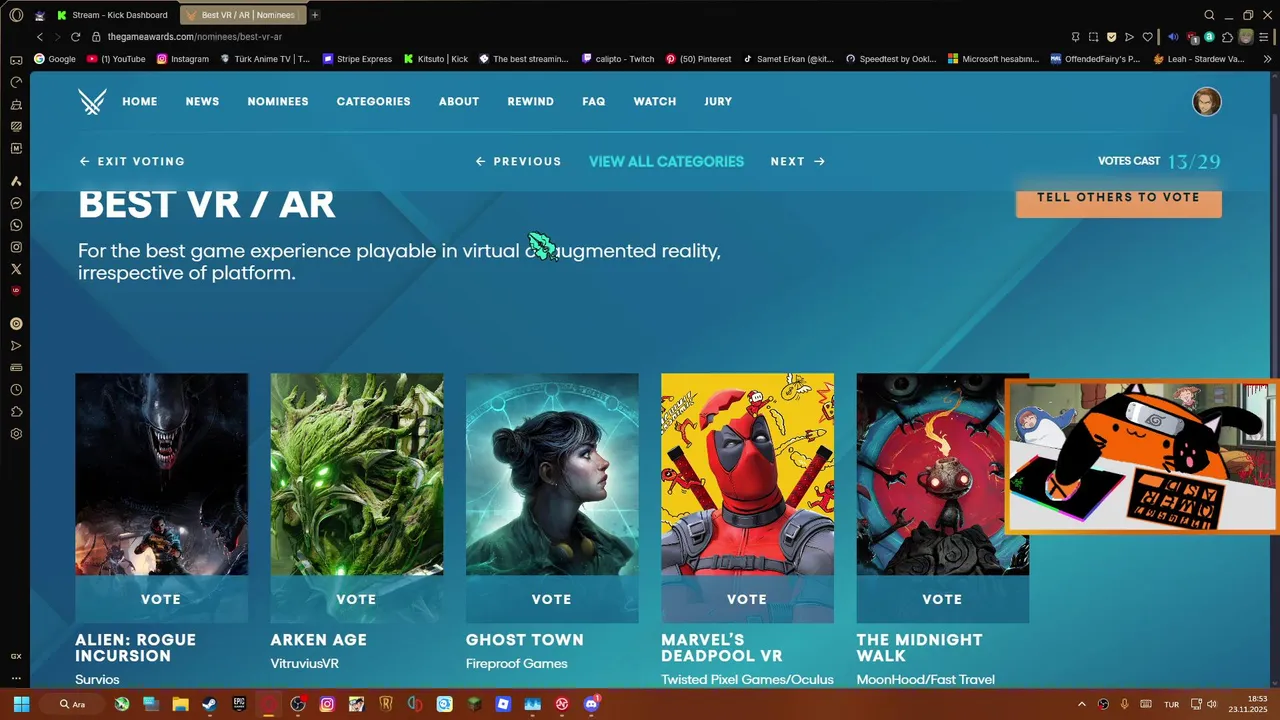Open the HOME menu item

pyautogui.click(x=140, y=102)
